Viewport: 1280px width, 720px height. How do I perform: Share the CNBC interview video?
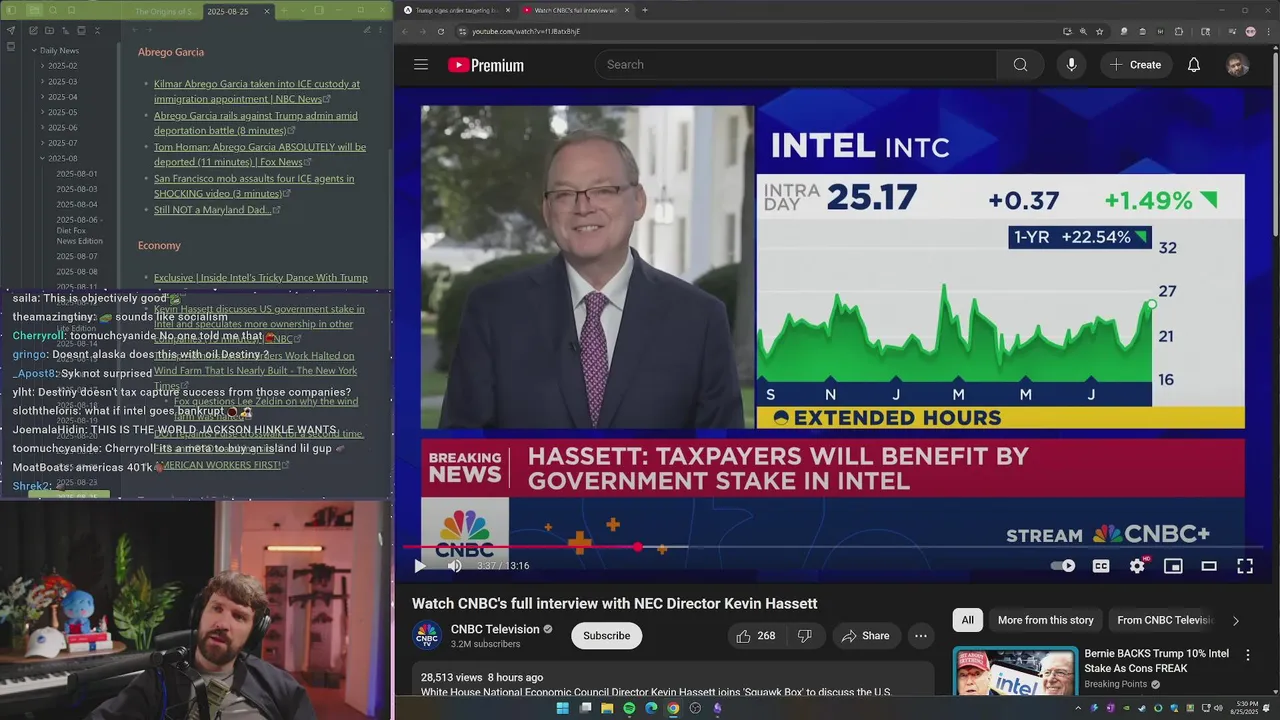coord(866,636)
